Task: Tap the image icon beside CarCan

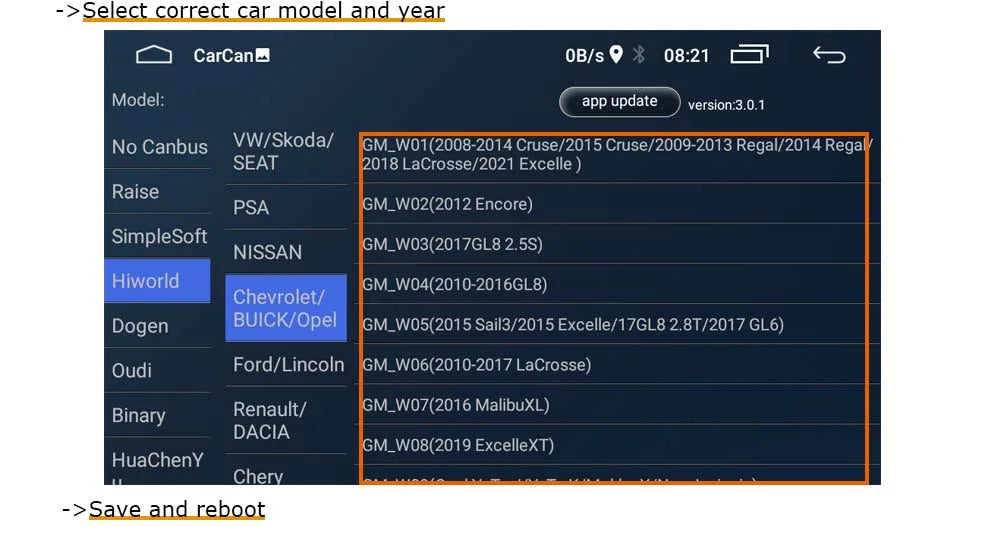Action: click(263, 56)
